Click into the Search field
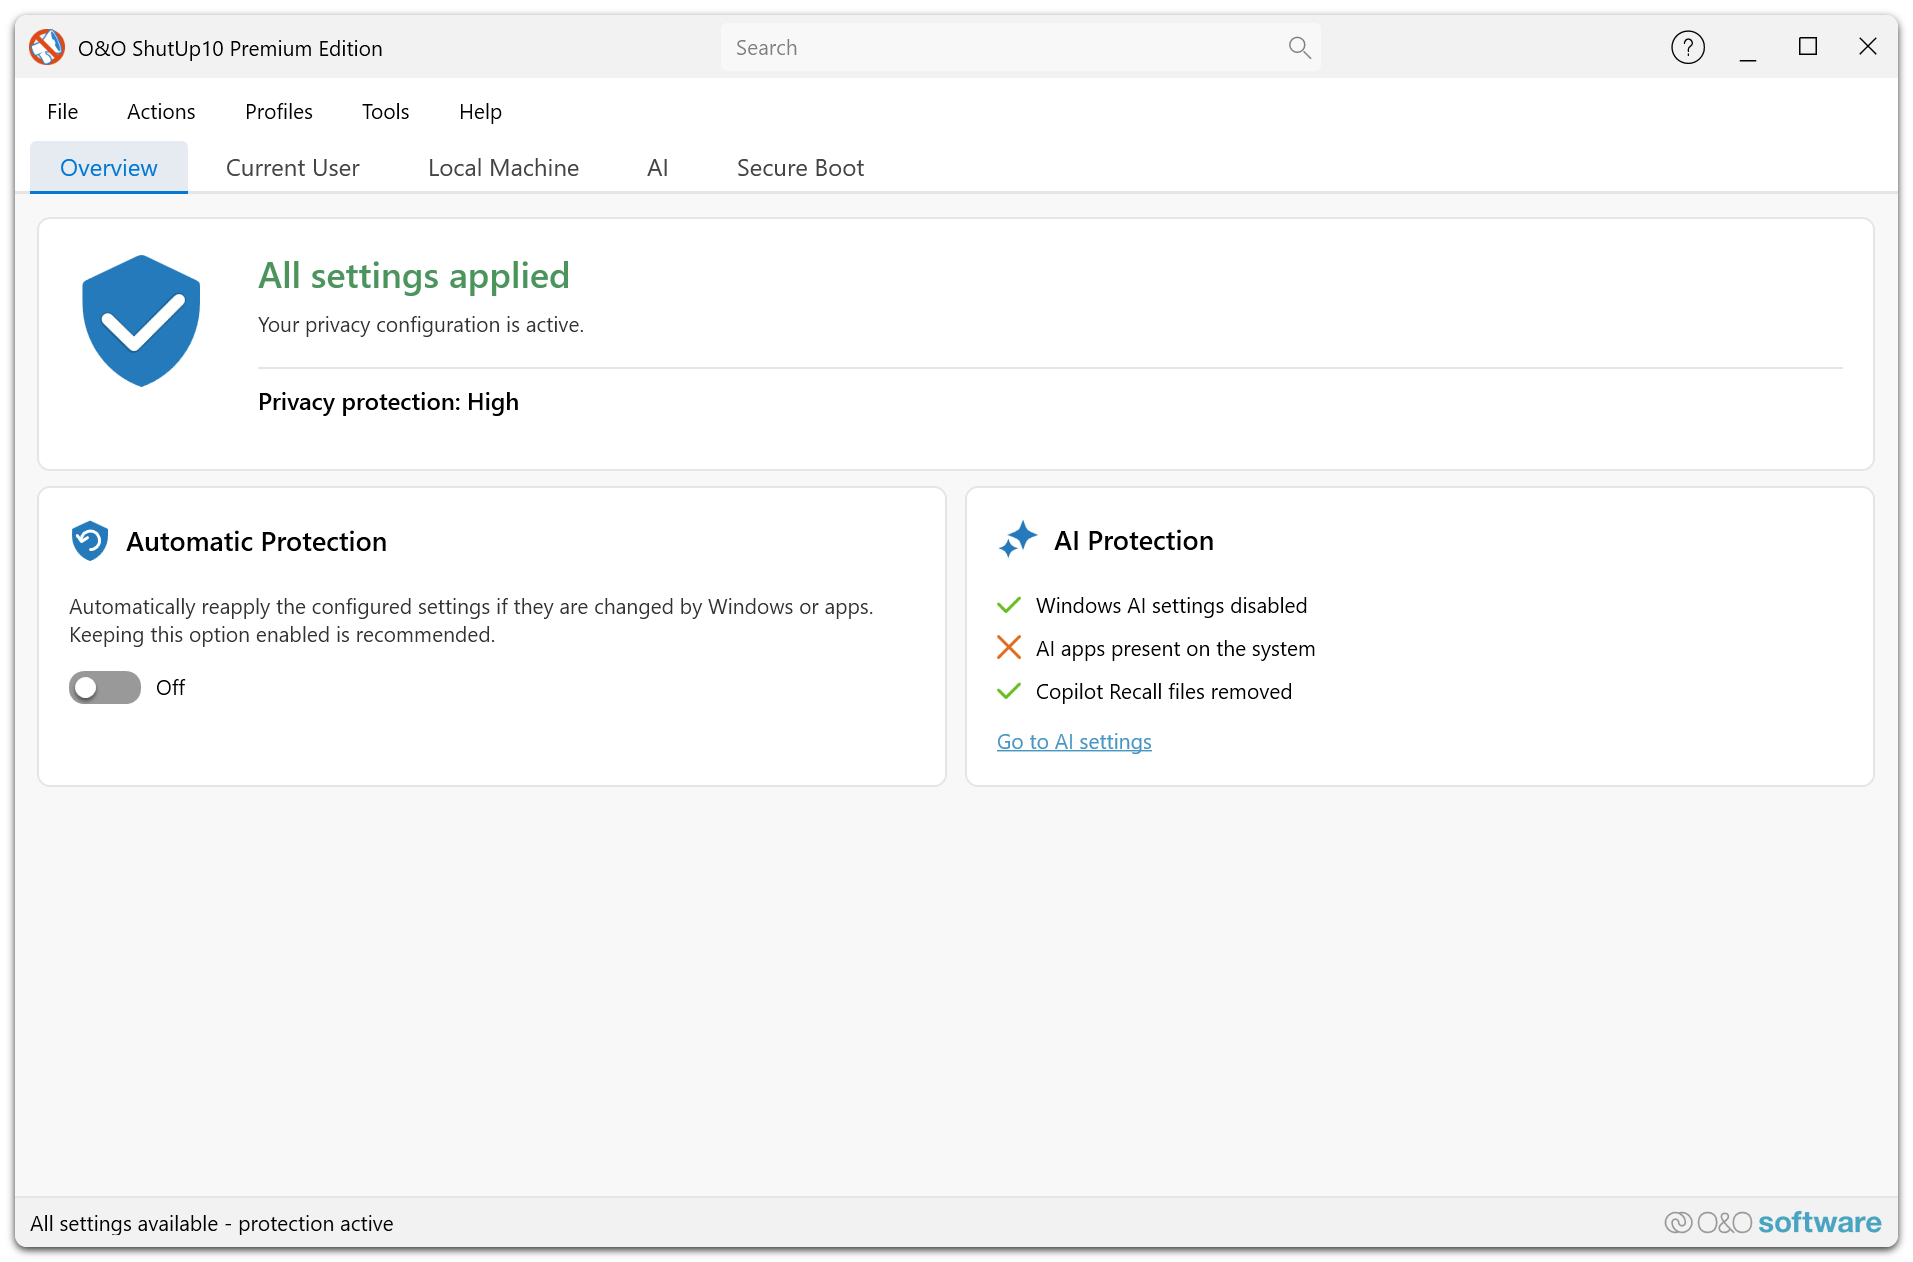This screenshot has height=1262, width=1913. (x=1020, y=47)
